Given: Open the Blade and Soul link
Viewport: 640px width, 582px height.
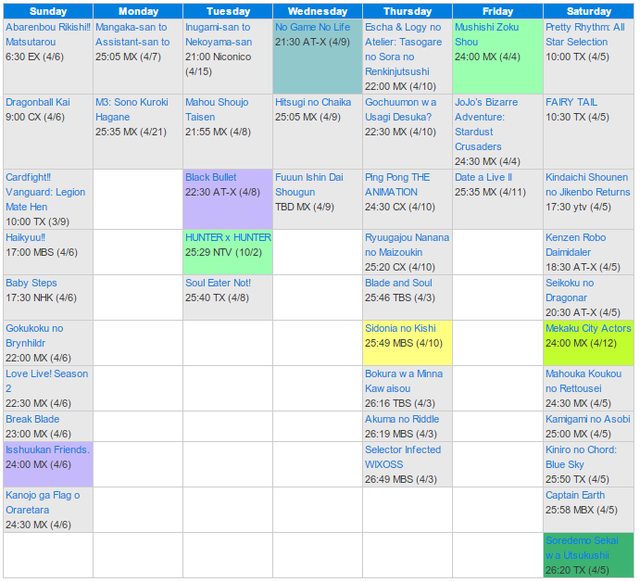Looking at the screenshot, I should tap(398, 283).
